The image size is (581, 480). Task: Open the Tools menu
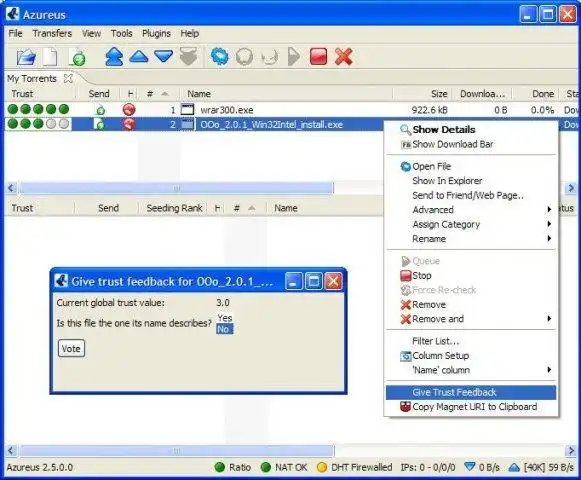click(122, 33)
